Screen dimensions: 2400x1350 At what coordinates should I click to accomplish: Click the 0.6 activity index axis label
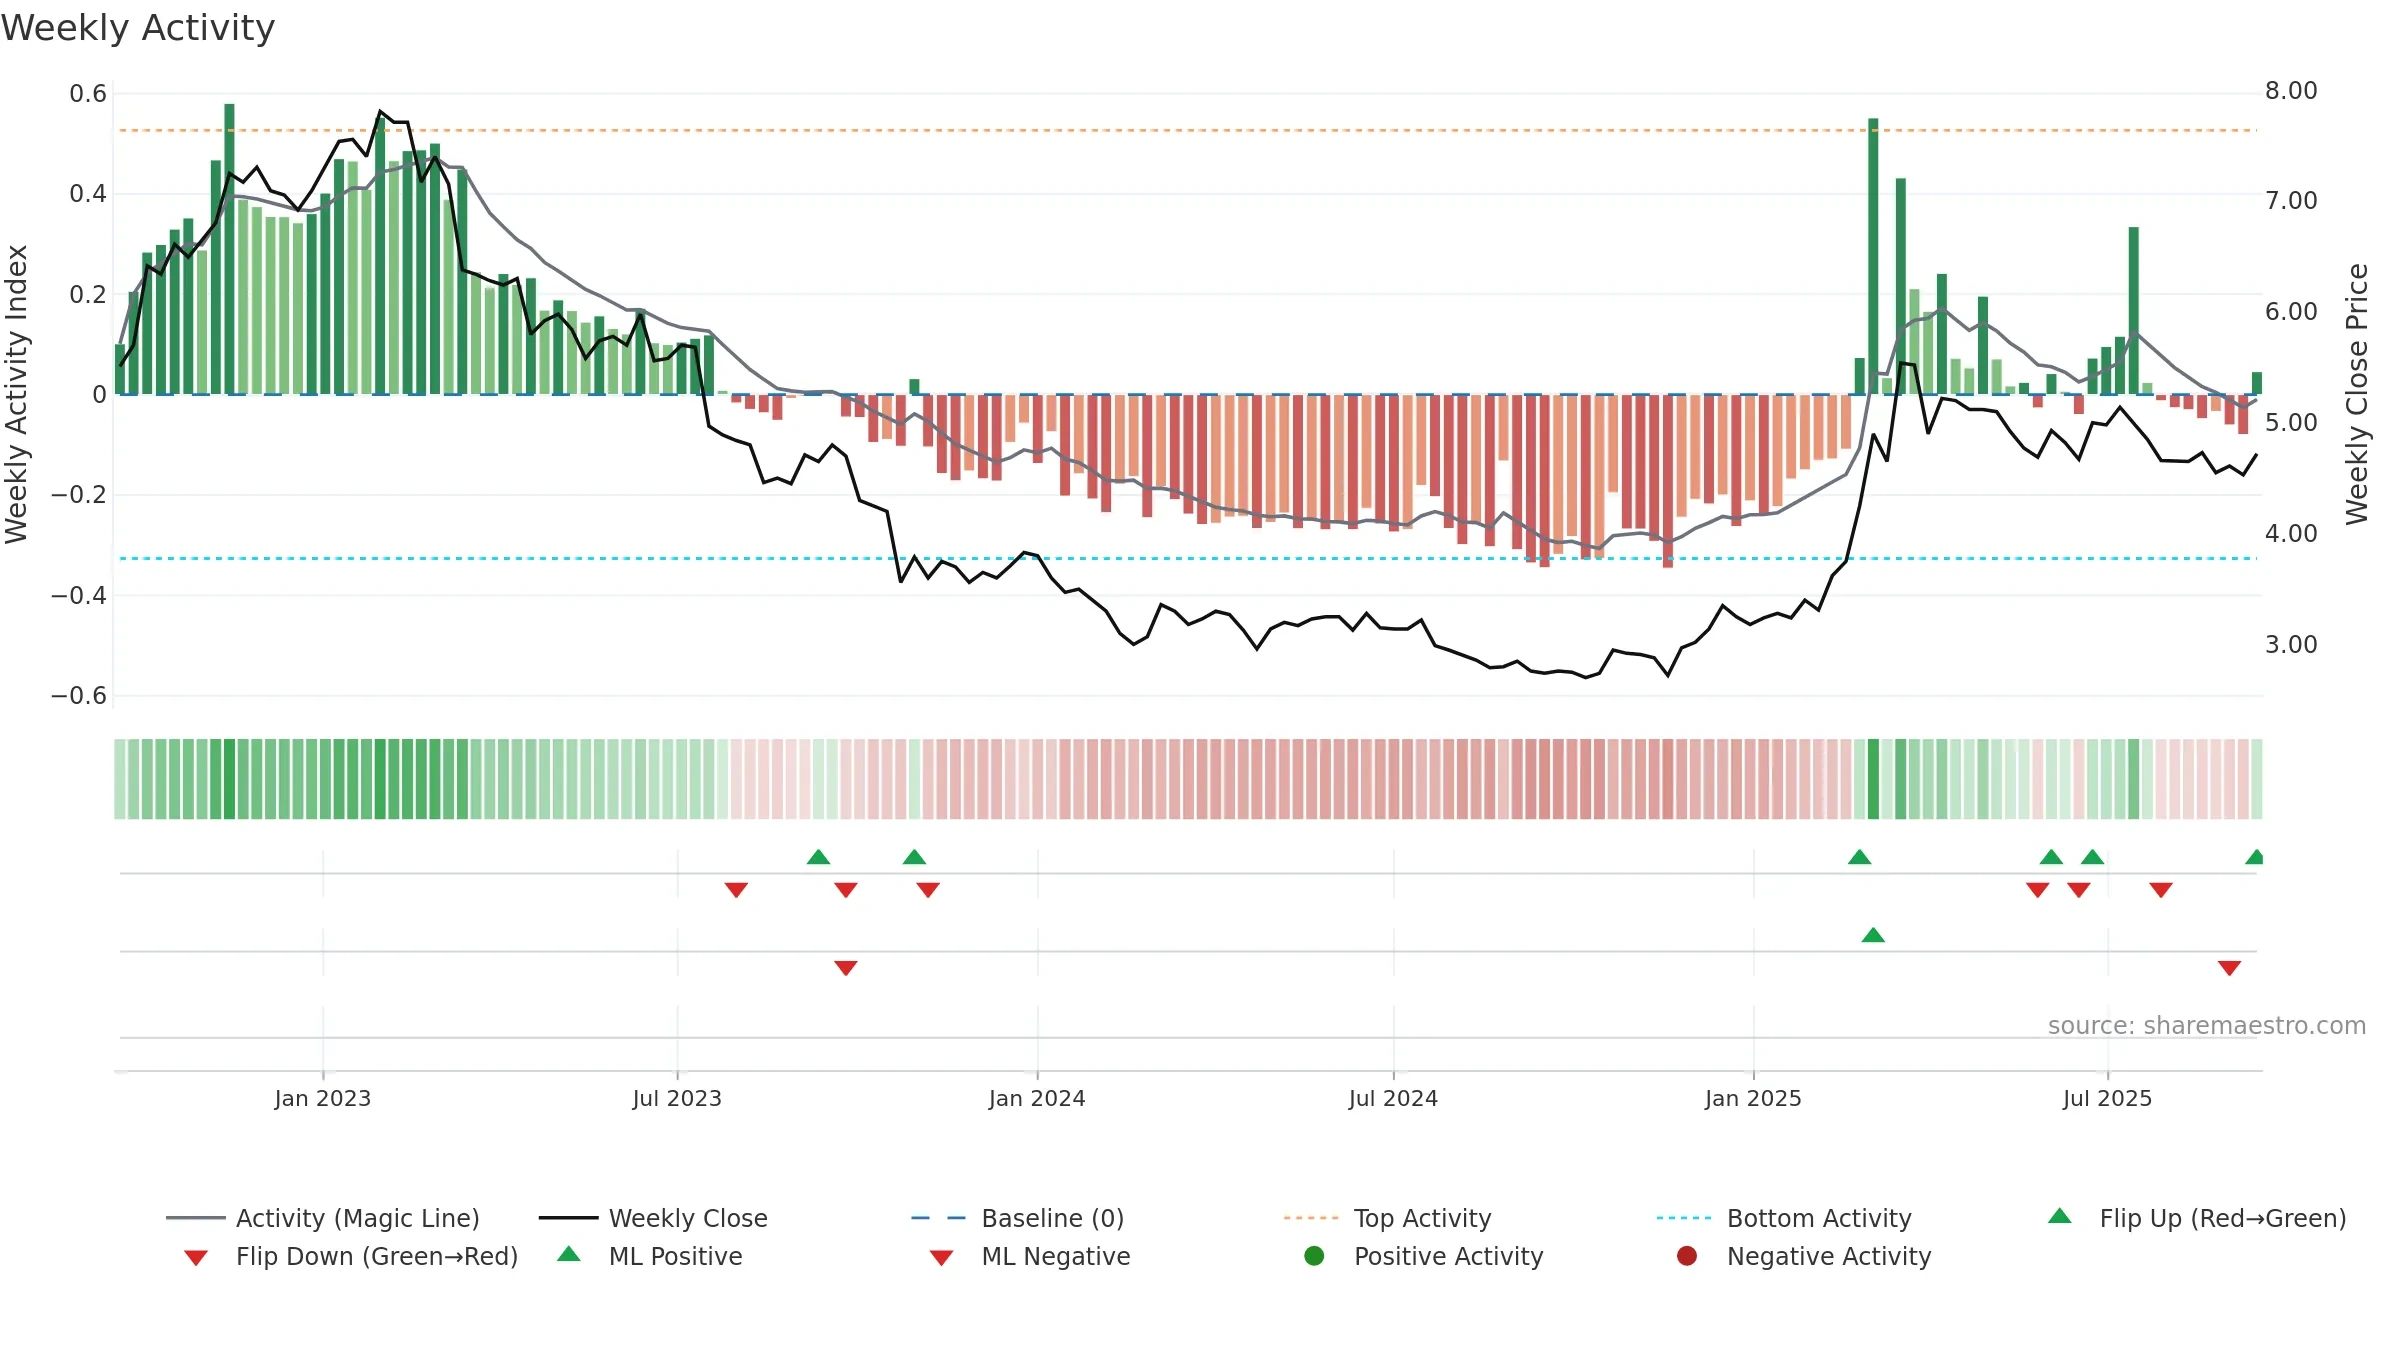[88, 94]
